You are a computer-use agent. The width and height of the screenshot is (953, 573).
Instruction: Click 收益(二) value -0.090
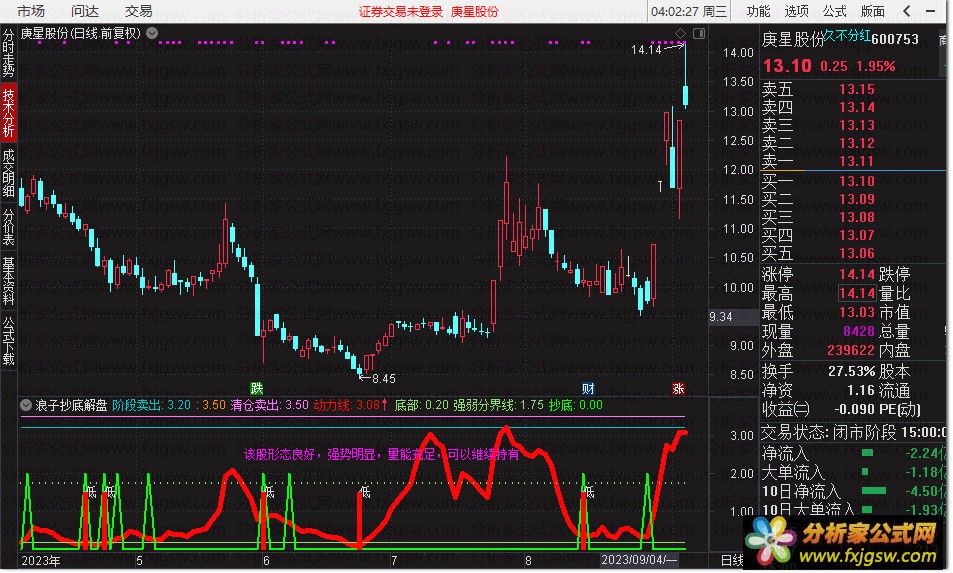pyautogui.click(x=855, y=410)
